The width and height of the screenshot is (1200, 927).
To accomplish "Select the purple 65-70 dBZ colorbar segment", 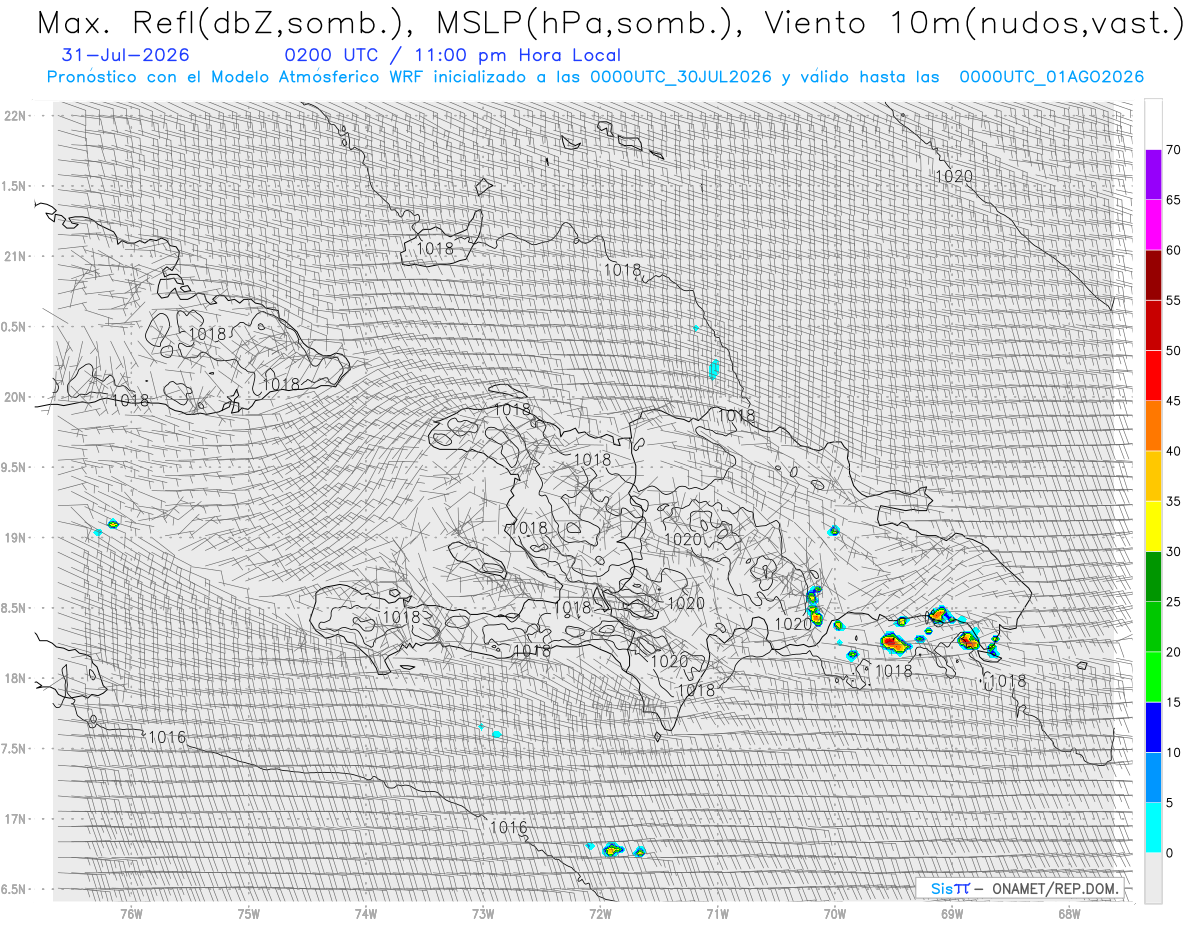I will click(x=1153, y=175).
